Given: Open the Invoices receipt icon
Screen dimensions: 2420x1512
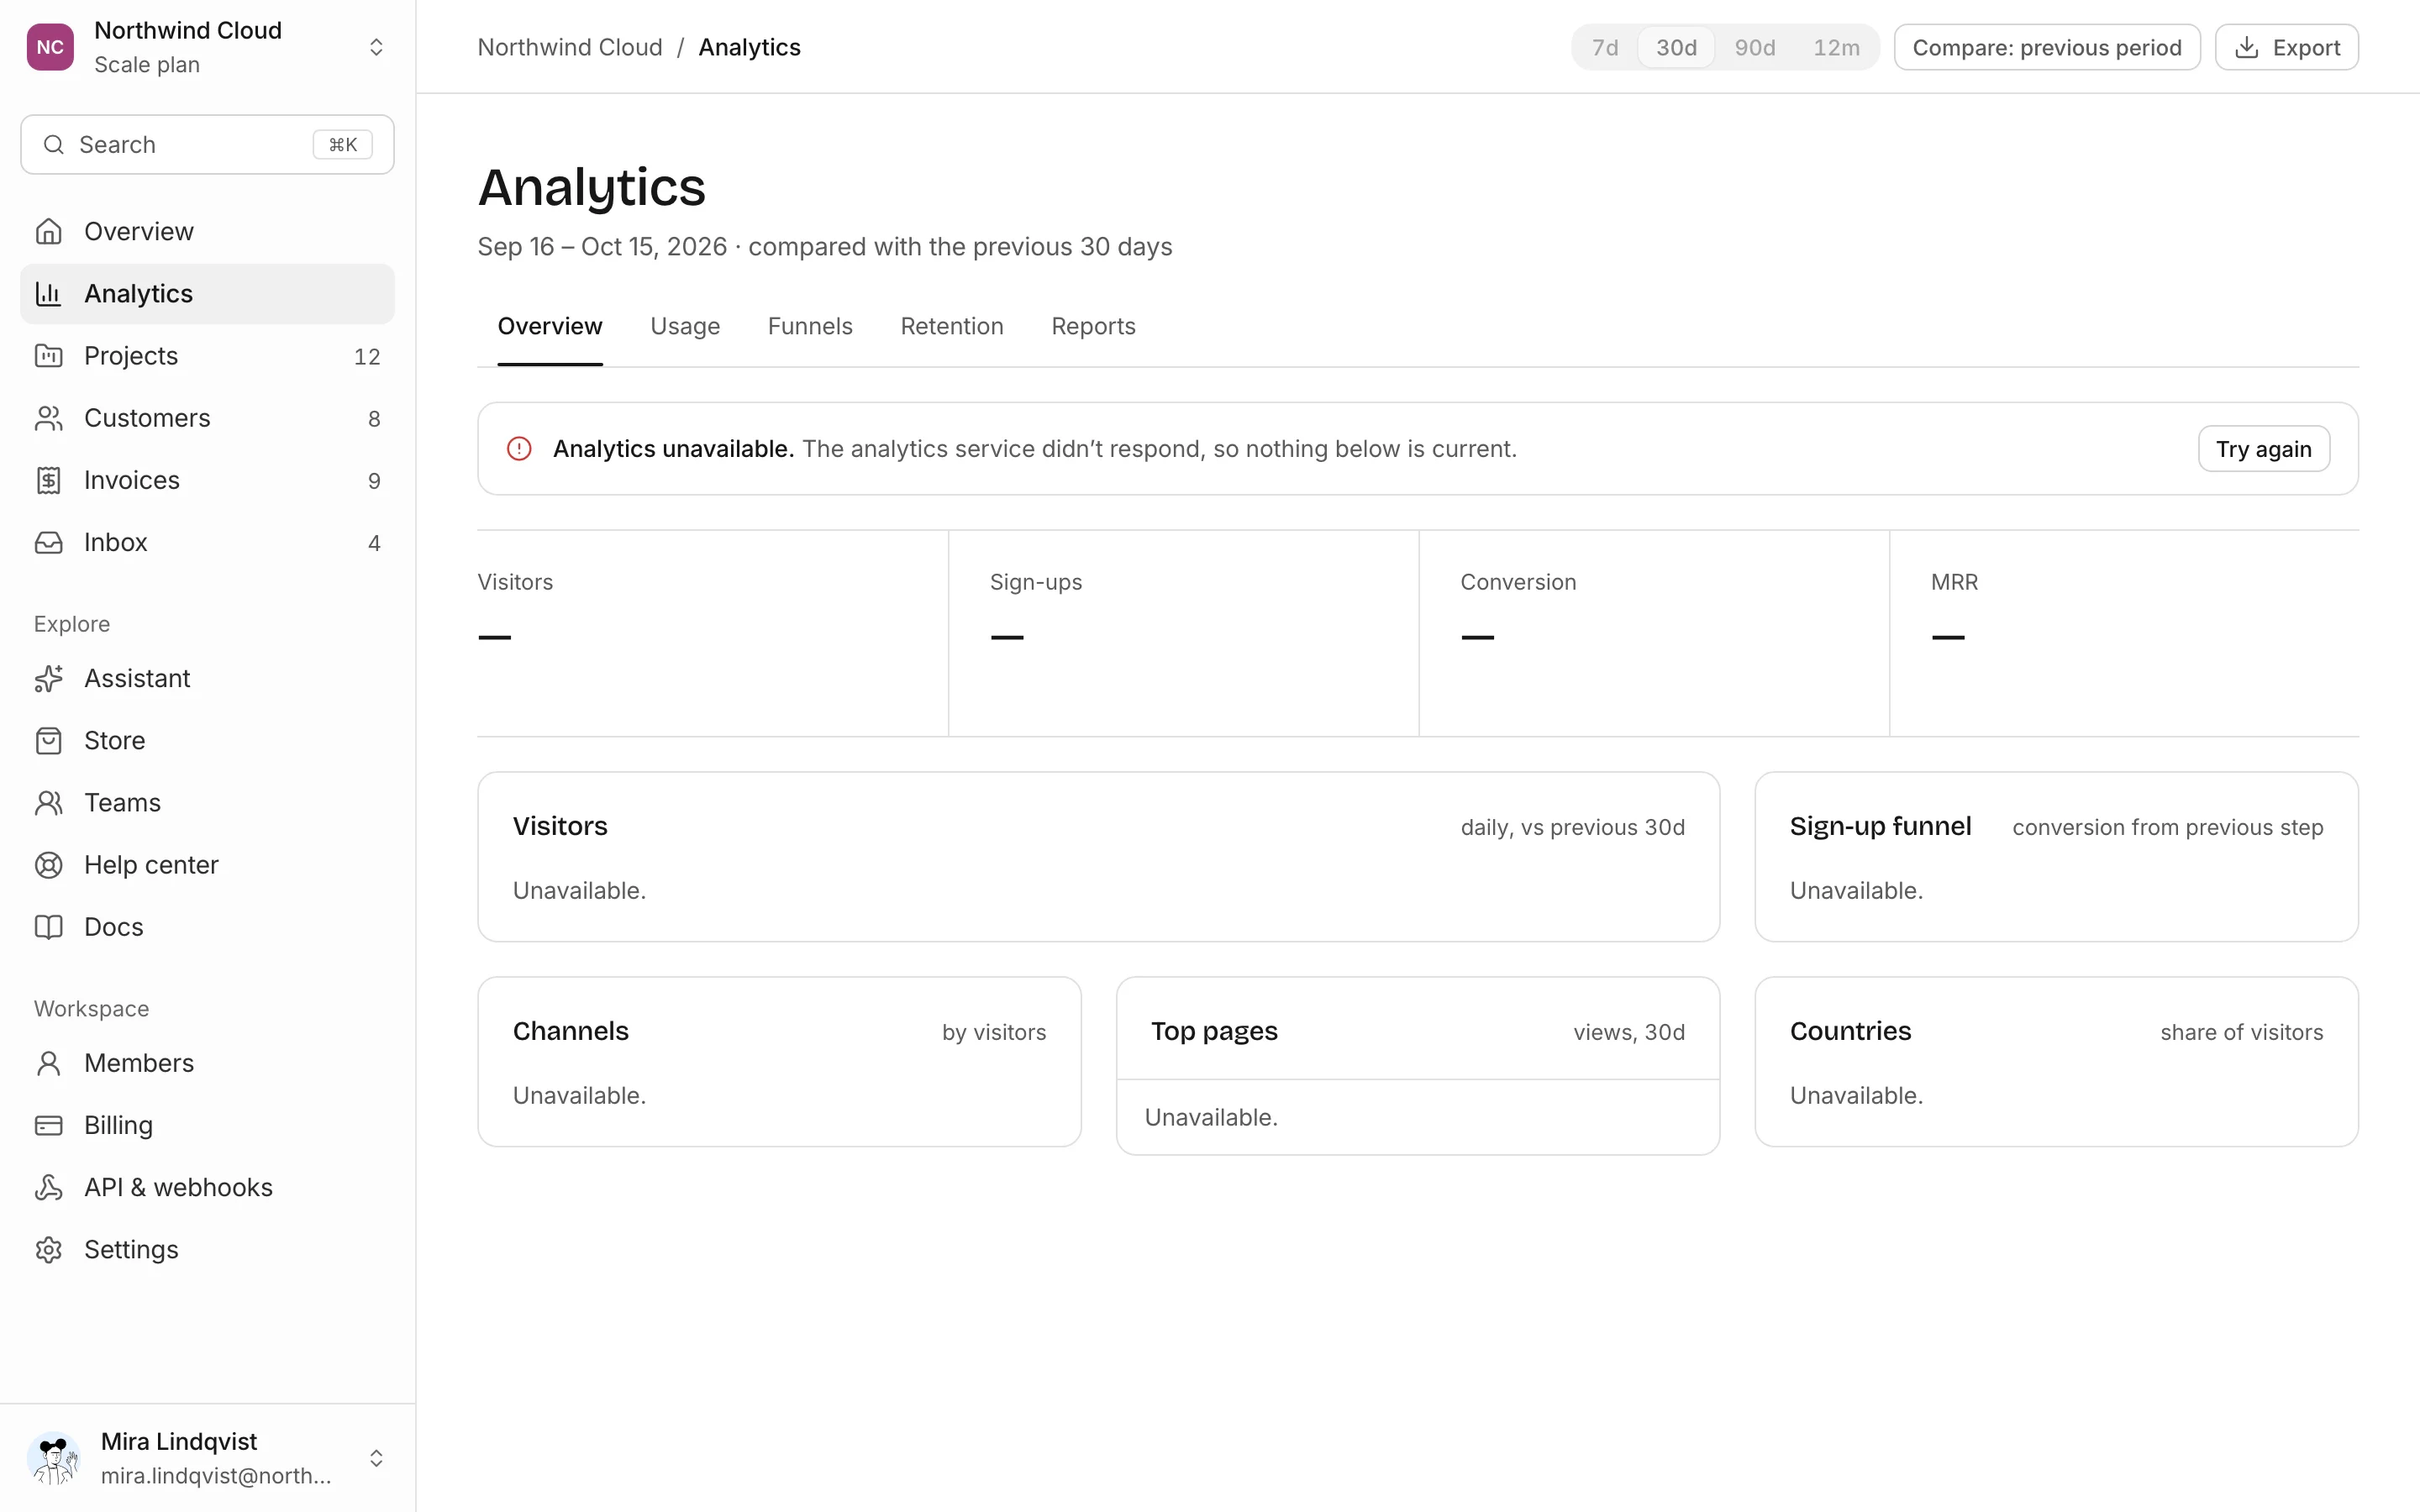Looking at the screenshot, I should [x=48, y=480].
